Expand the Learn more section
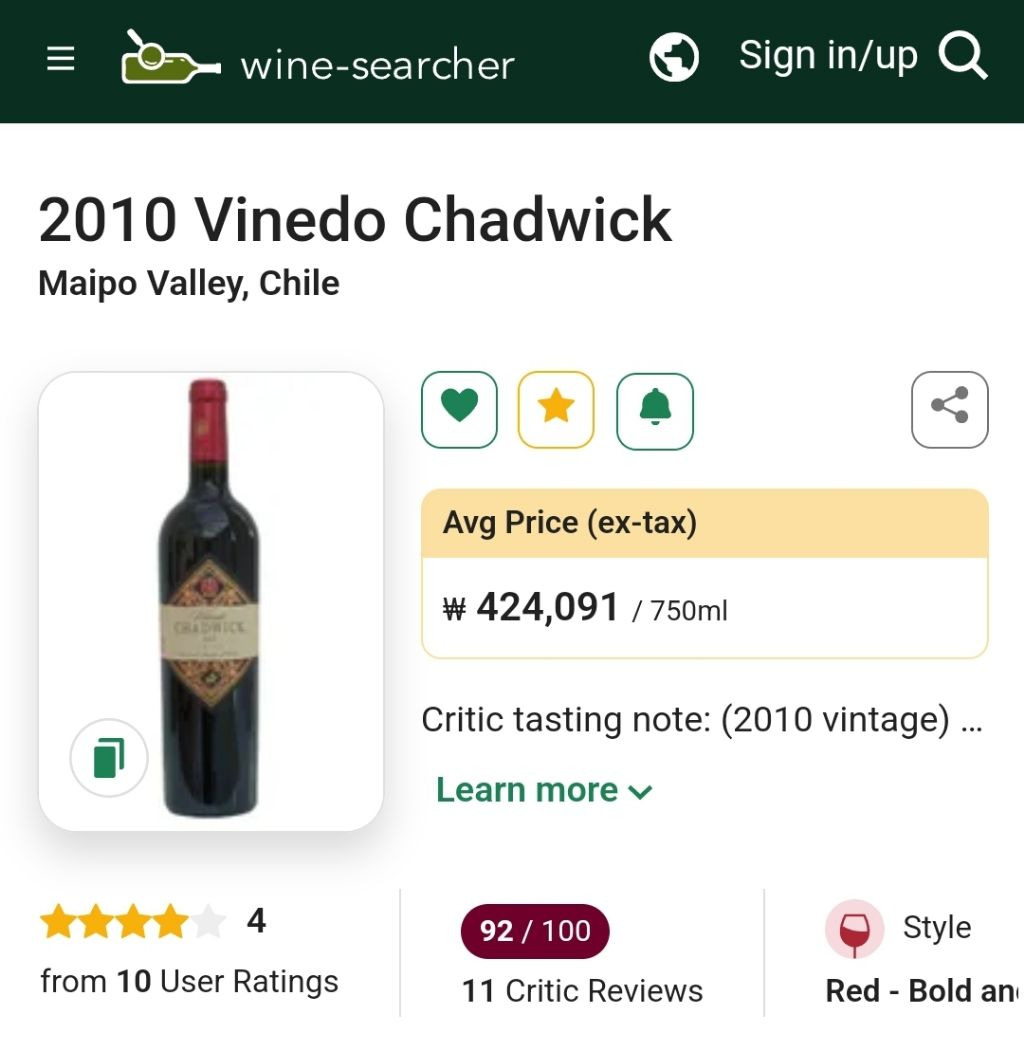The image size is (1024, 1051). 544,790
